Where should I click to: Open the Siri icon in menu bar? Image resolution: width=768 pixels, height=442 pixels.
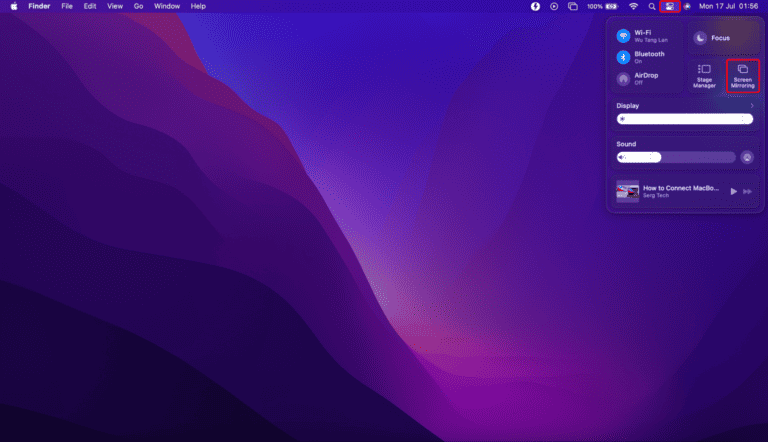coord(687,6)
